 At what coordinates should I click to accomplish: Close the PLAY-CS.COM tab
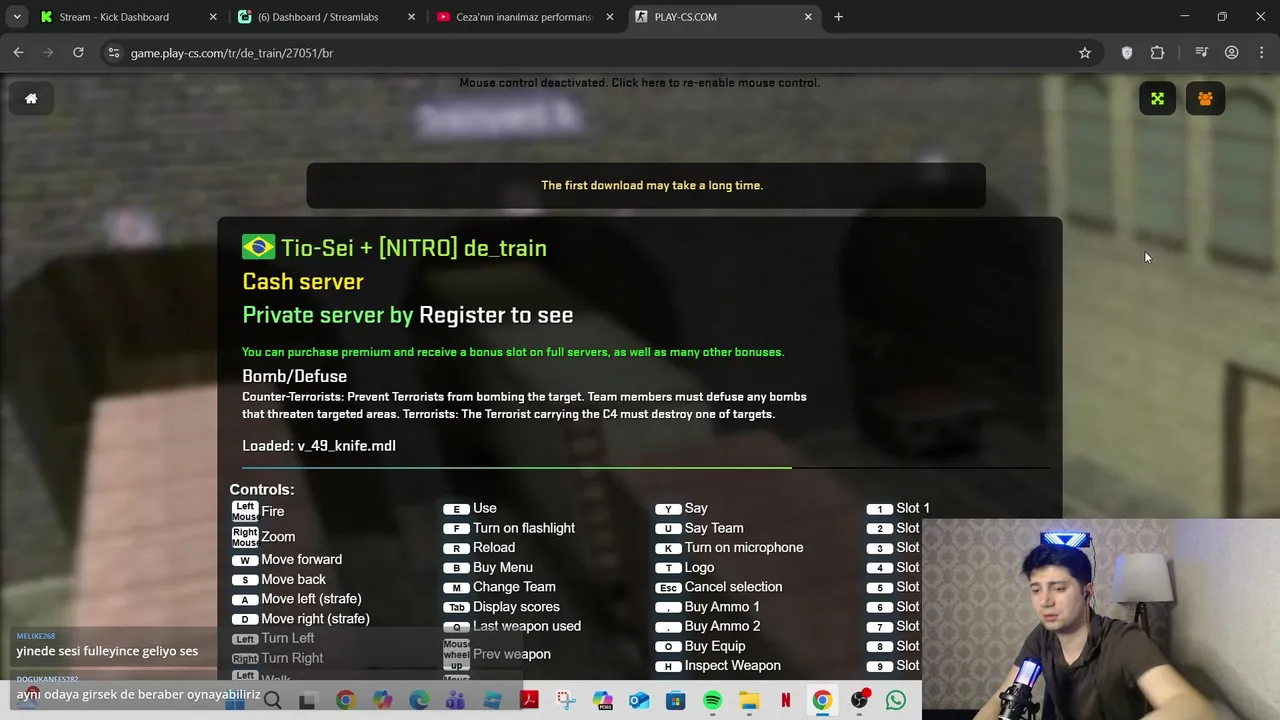808,17
